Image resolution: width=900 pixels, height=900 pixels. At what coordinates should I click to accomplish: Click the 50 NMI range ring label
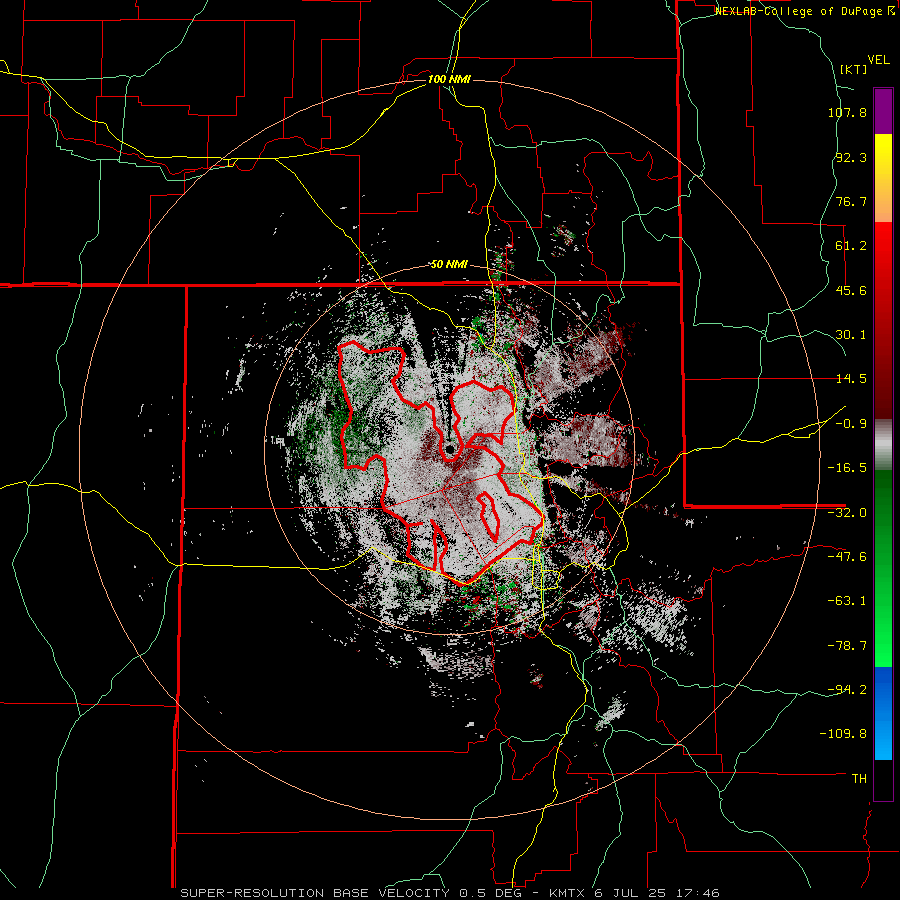point(449,265)
